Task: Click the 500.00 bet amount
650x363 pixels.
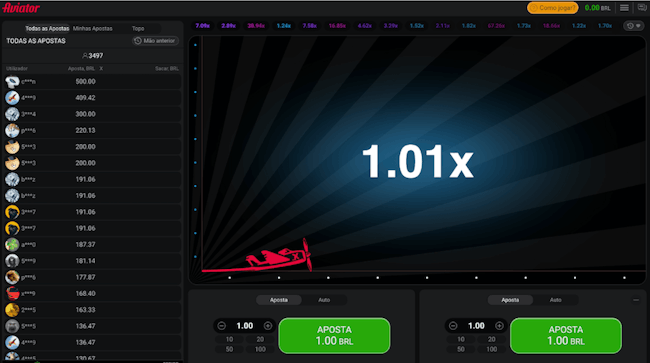Action: [x=85, y=82]
